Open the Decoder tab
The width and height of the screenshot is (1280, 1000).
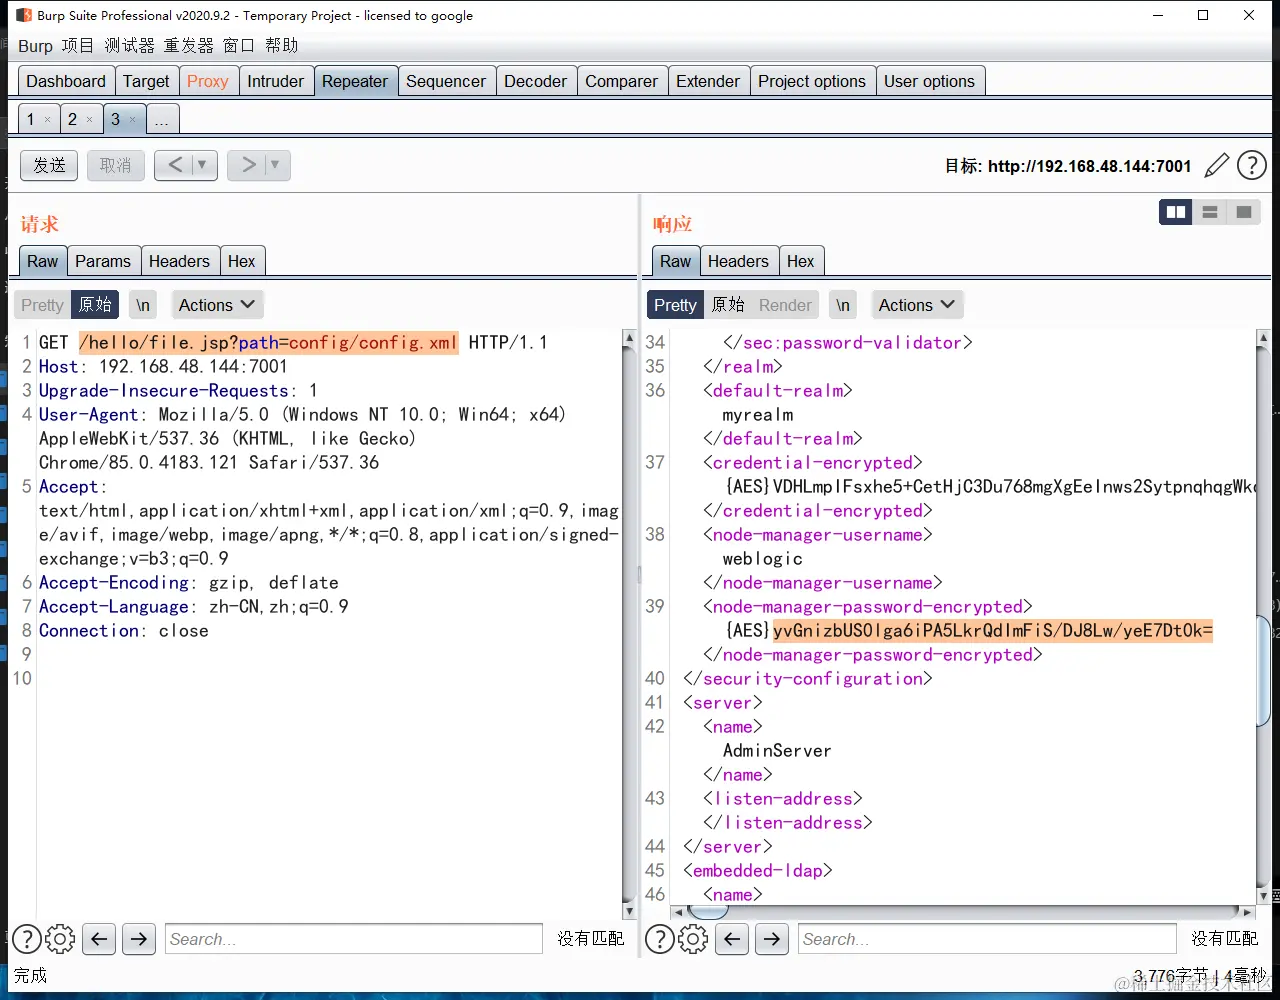click(x=535, y=81)
